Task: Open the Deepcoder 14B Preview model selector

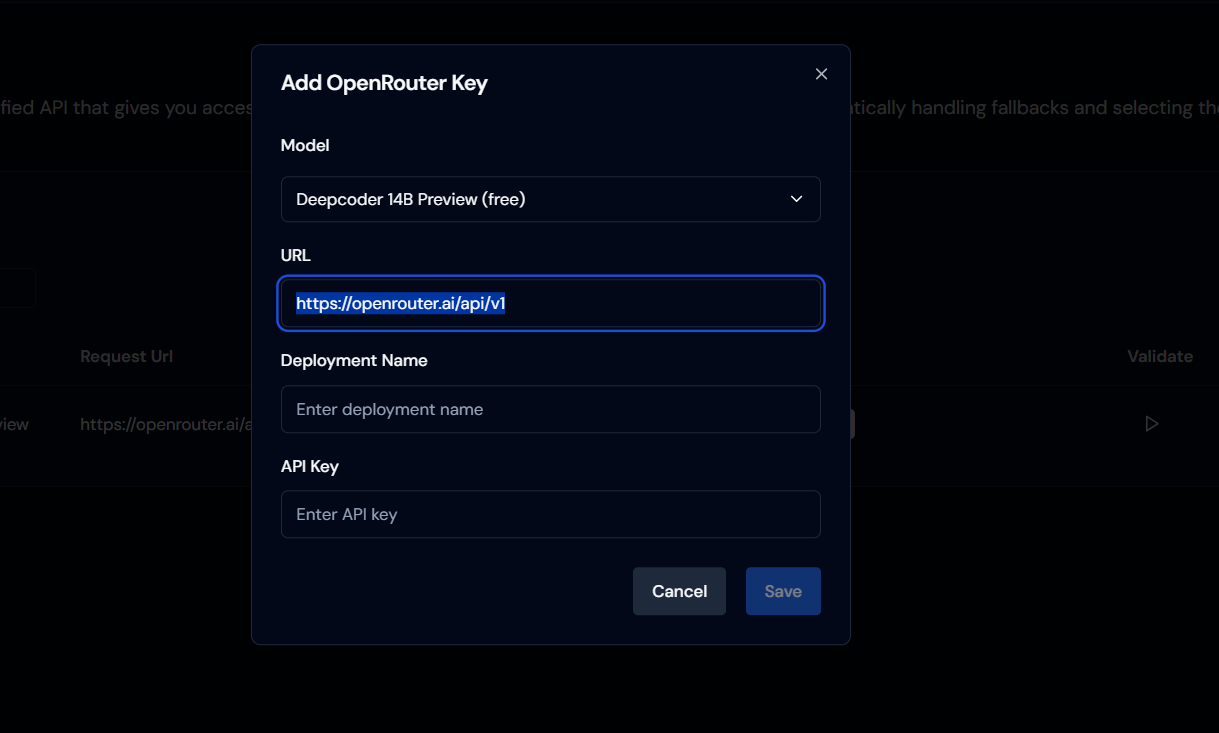Action: point(550,199)
